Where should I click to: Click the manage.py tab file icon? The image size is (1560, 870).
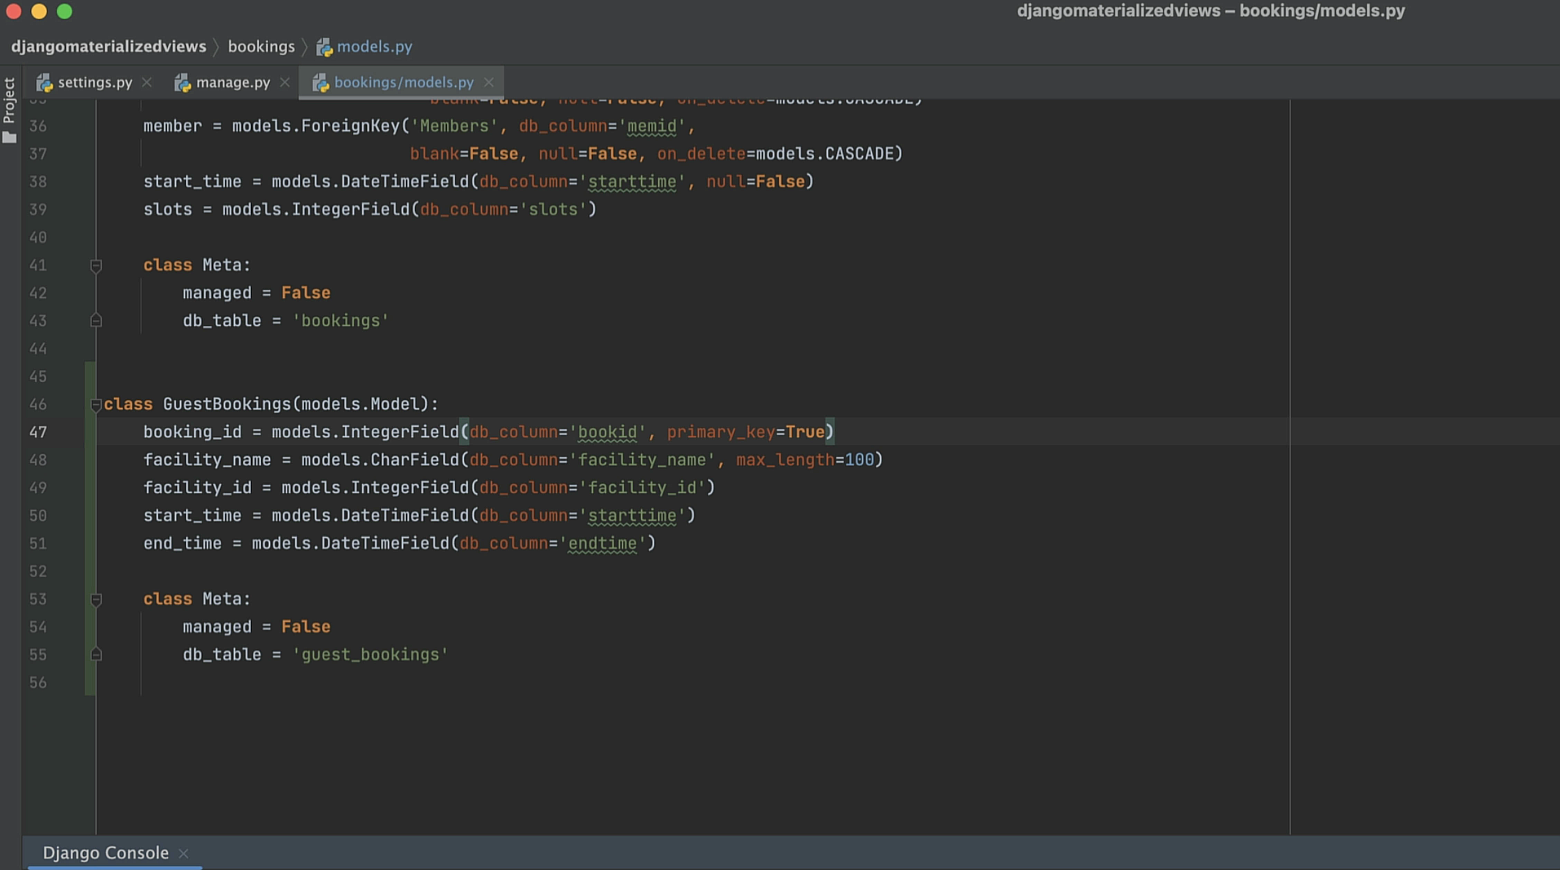182,83
